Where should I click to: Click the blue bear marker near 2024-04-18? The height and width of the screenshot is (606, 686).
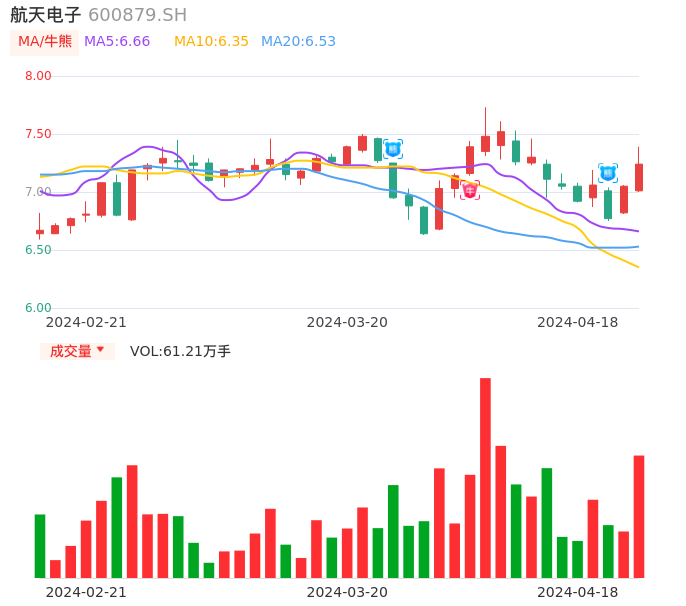click(x=608, y=173)
